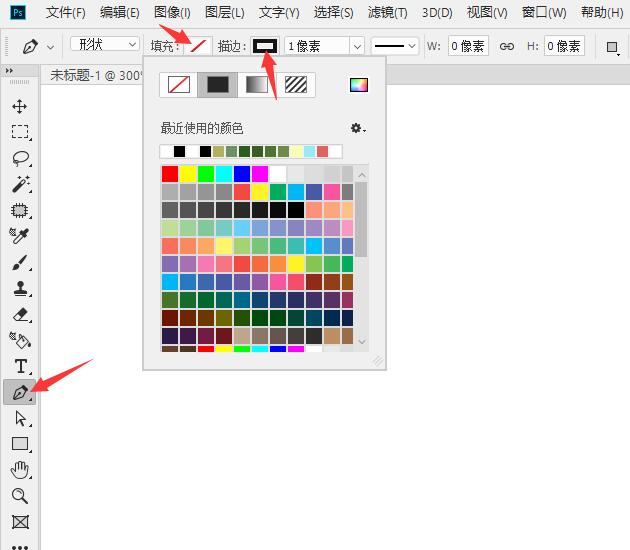The image size is (630, 550).
Task: Pick the pure yellow swatch in first row
Action: [188, 174]
